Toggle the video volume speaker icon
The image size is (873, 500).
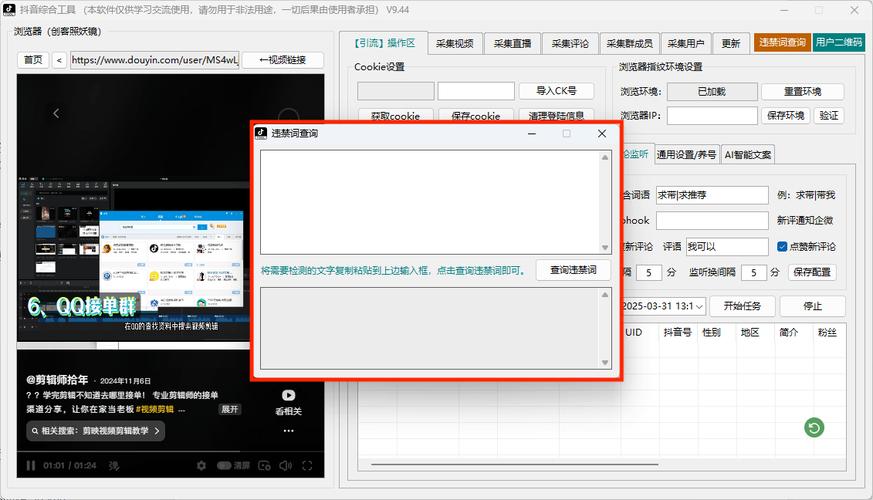287,466
